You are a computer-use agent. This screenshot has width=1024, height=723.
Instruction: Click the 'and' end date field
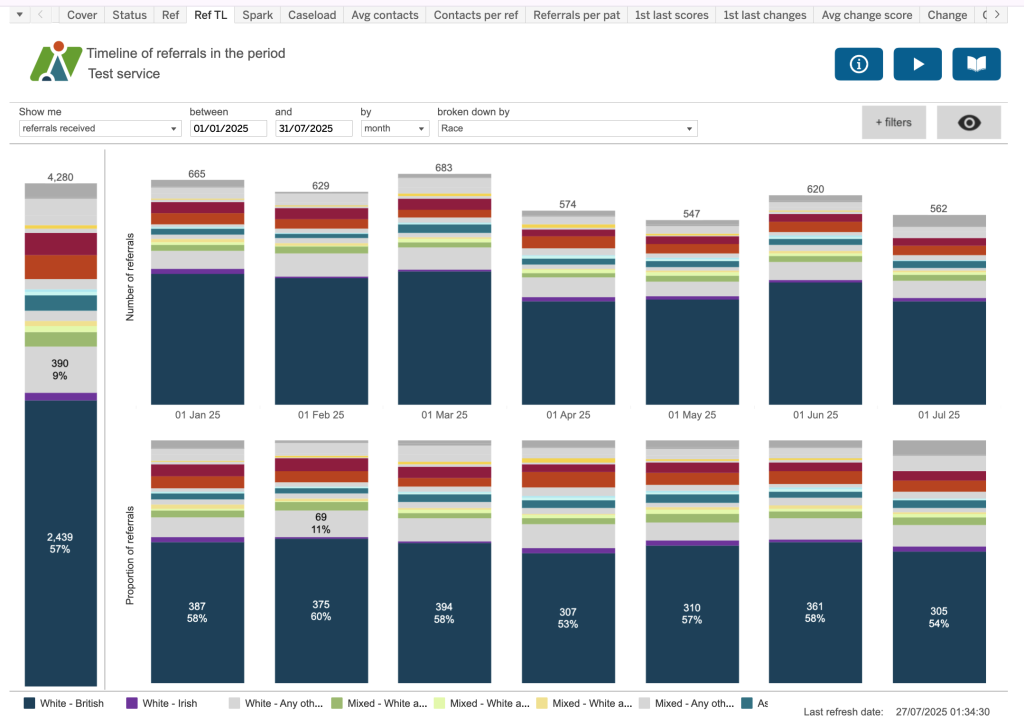coord(313,129)
